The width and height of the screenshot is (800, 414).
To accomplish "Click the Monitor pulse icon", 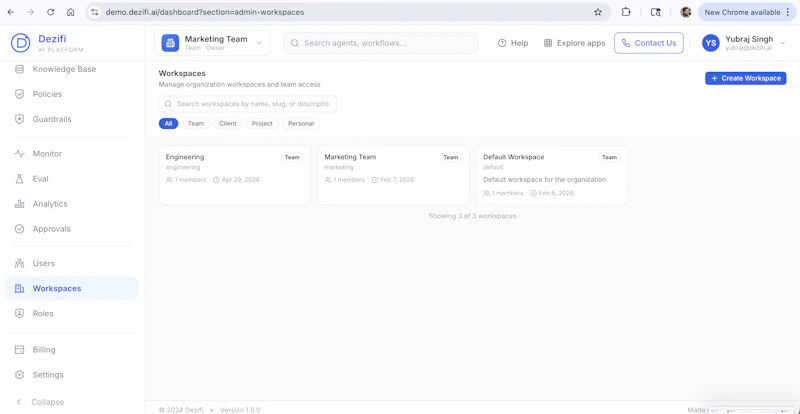I will point(19,154).
